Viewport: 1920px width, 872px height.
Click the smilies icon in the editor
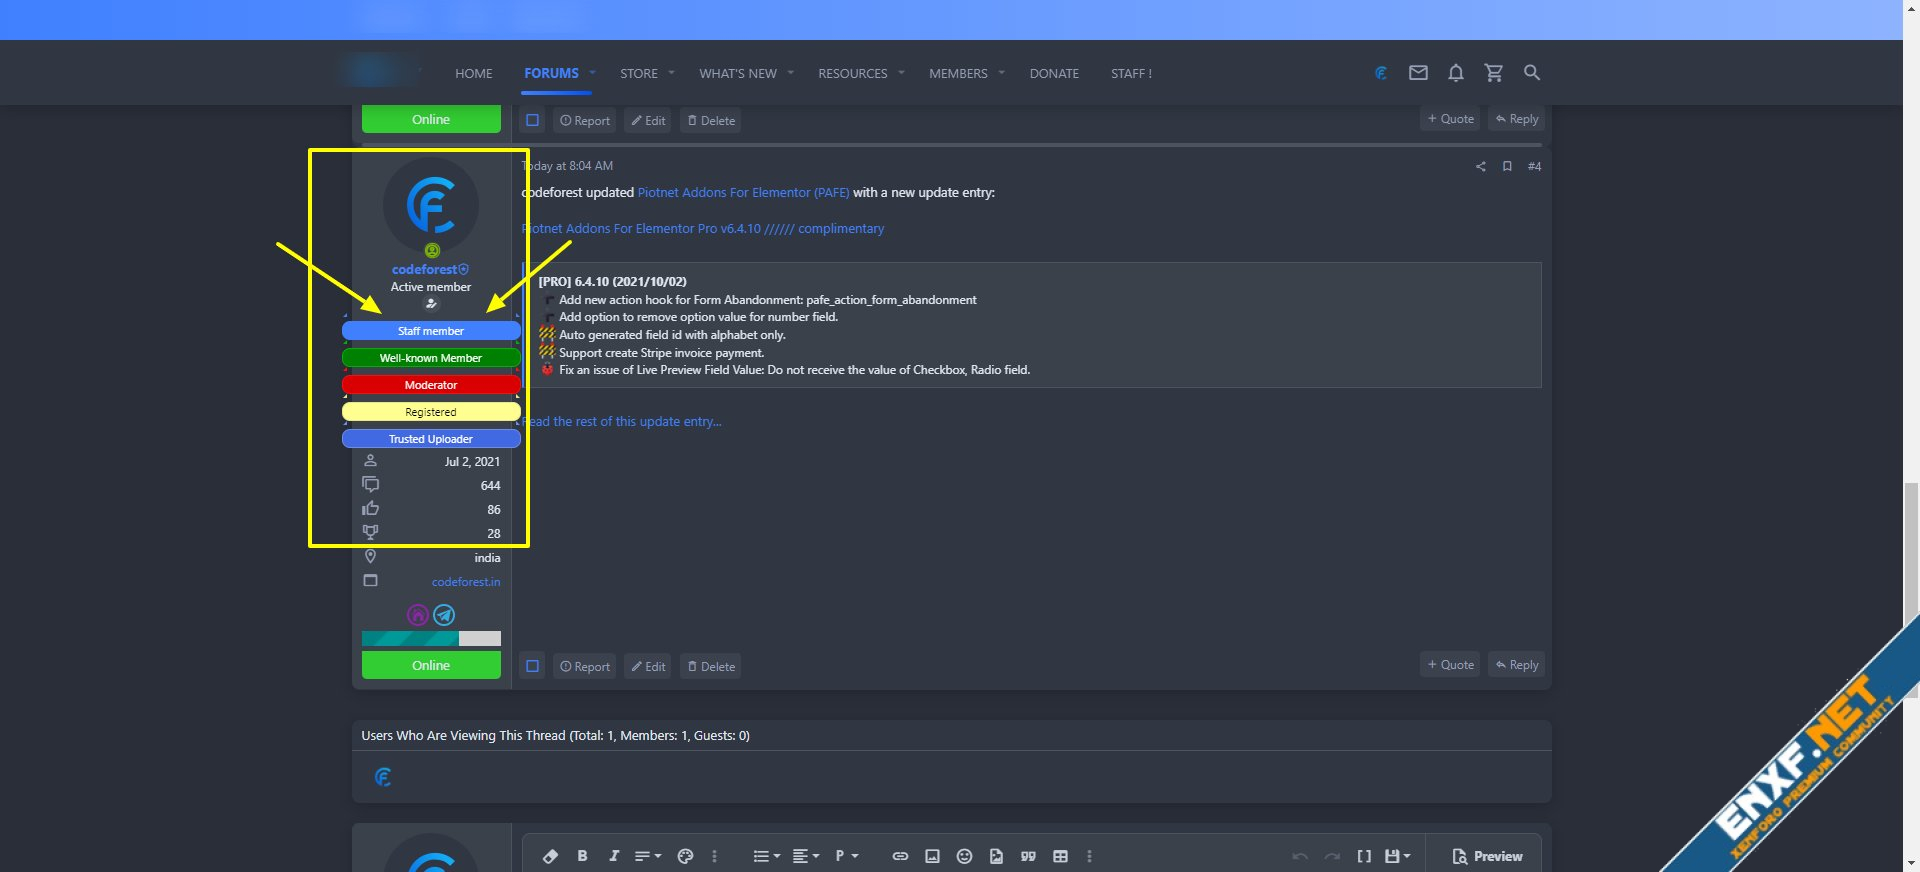tap(964, 856)
